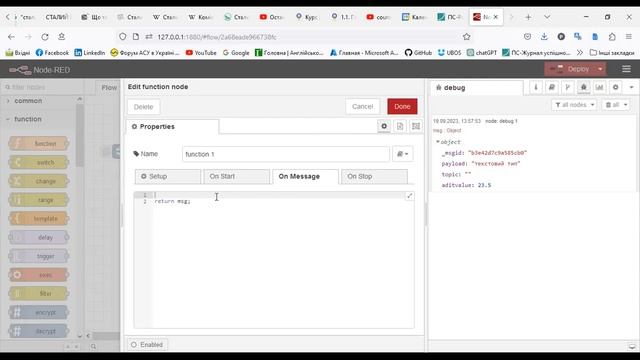Select the delay palette node
Image resolution: width=640 pixels, height=360 pixels.
(x=39, y=238)
